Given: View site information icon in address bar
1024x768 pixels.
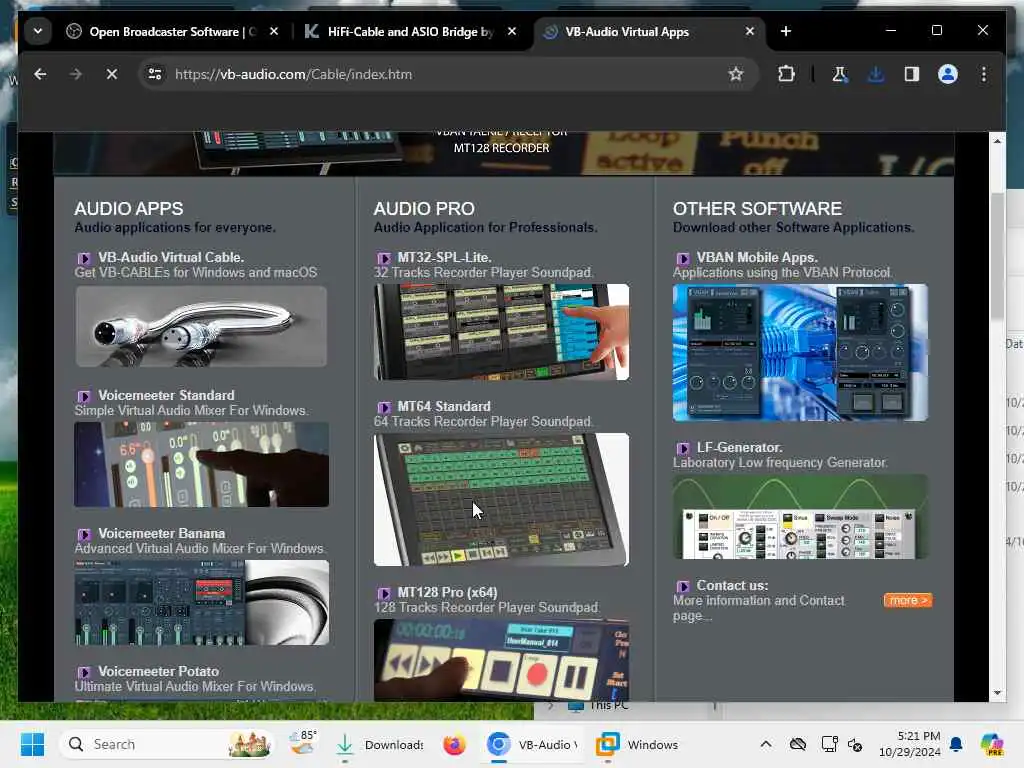Looking at the screenshot, I should tap(155, 74).
